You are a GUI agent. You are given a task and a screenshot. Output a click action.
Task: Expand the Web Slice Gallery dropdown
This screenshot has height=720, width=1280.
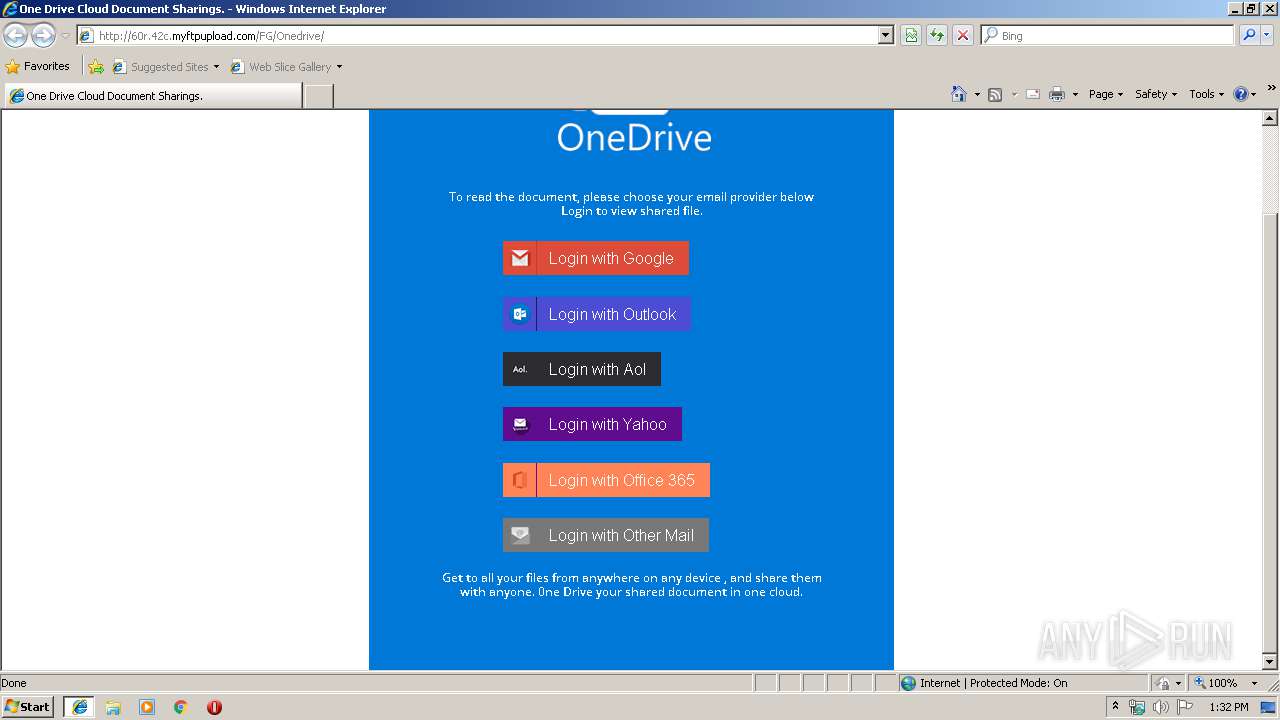click(339, 67)
